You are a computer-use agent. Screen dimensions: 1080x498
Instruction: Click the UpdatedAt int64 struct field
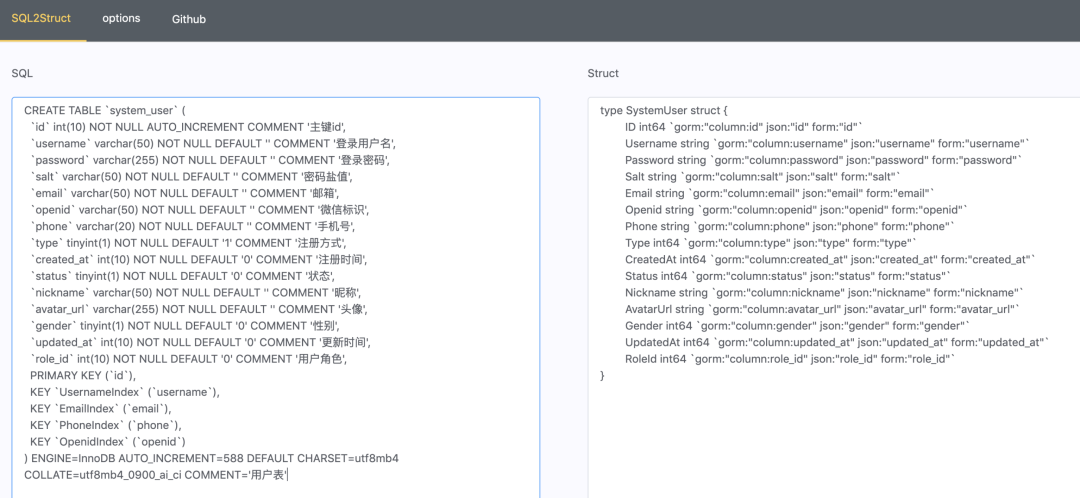tap(838, 342)
